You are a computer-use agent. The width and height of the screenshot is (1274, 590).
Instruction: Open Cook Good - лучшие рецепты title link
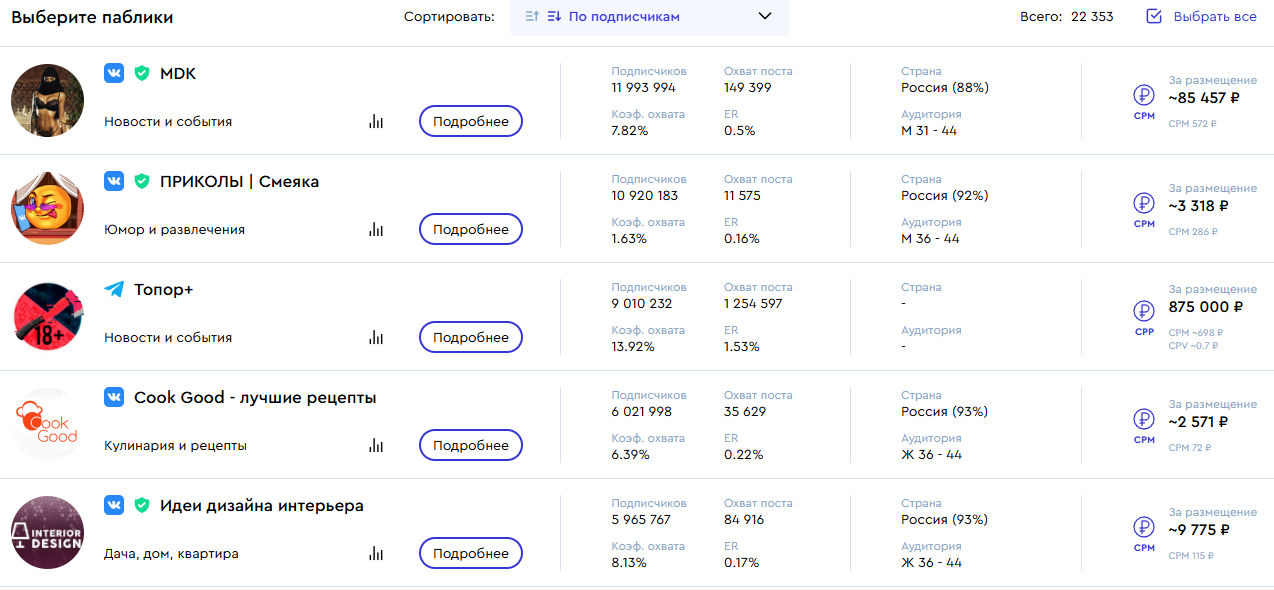(x=255, y=398)
